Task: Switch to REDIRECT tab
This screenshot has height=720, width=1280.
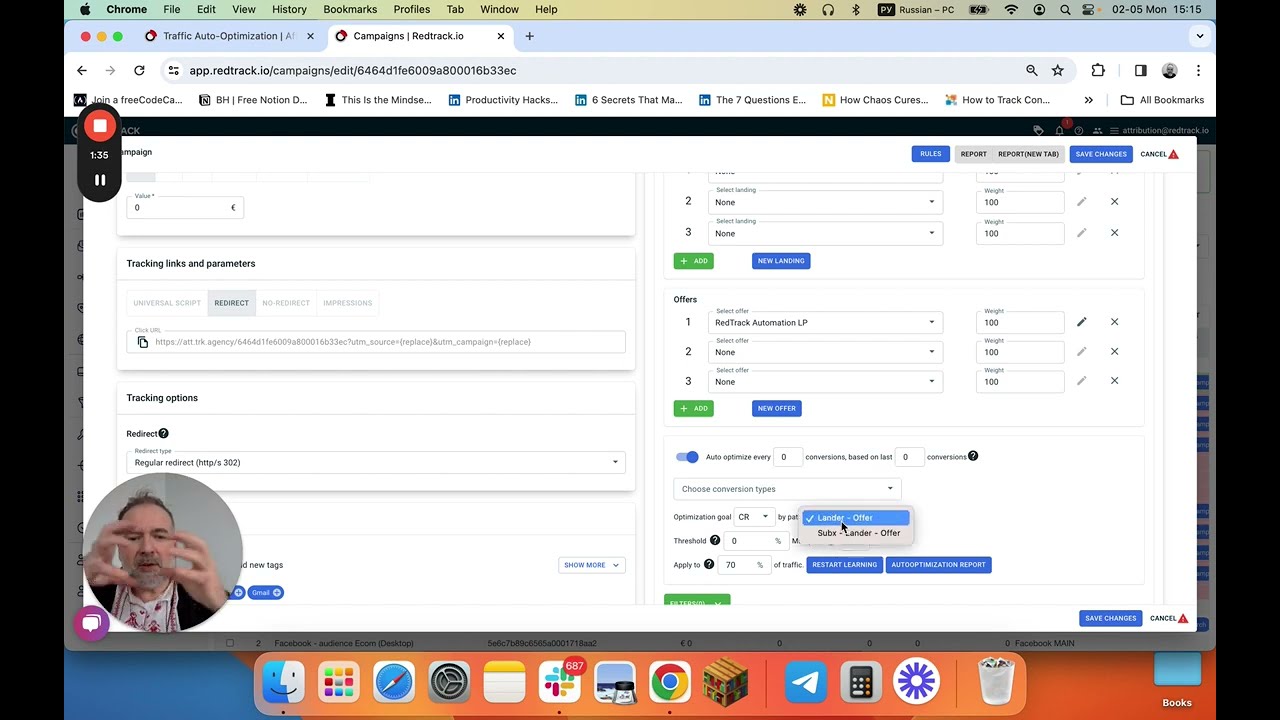Action: click(x=231, y=303)
